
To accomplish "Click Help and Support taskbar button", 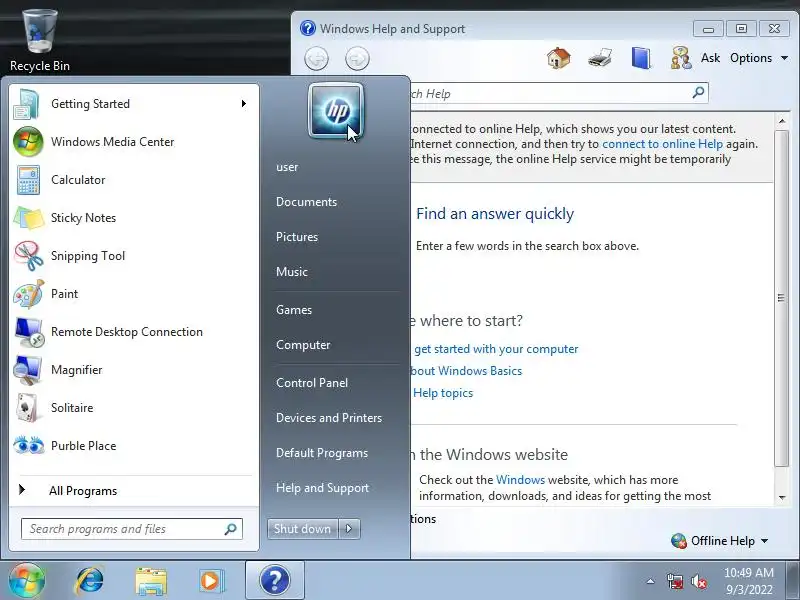I will click(275, 580).
